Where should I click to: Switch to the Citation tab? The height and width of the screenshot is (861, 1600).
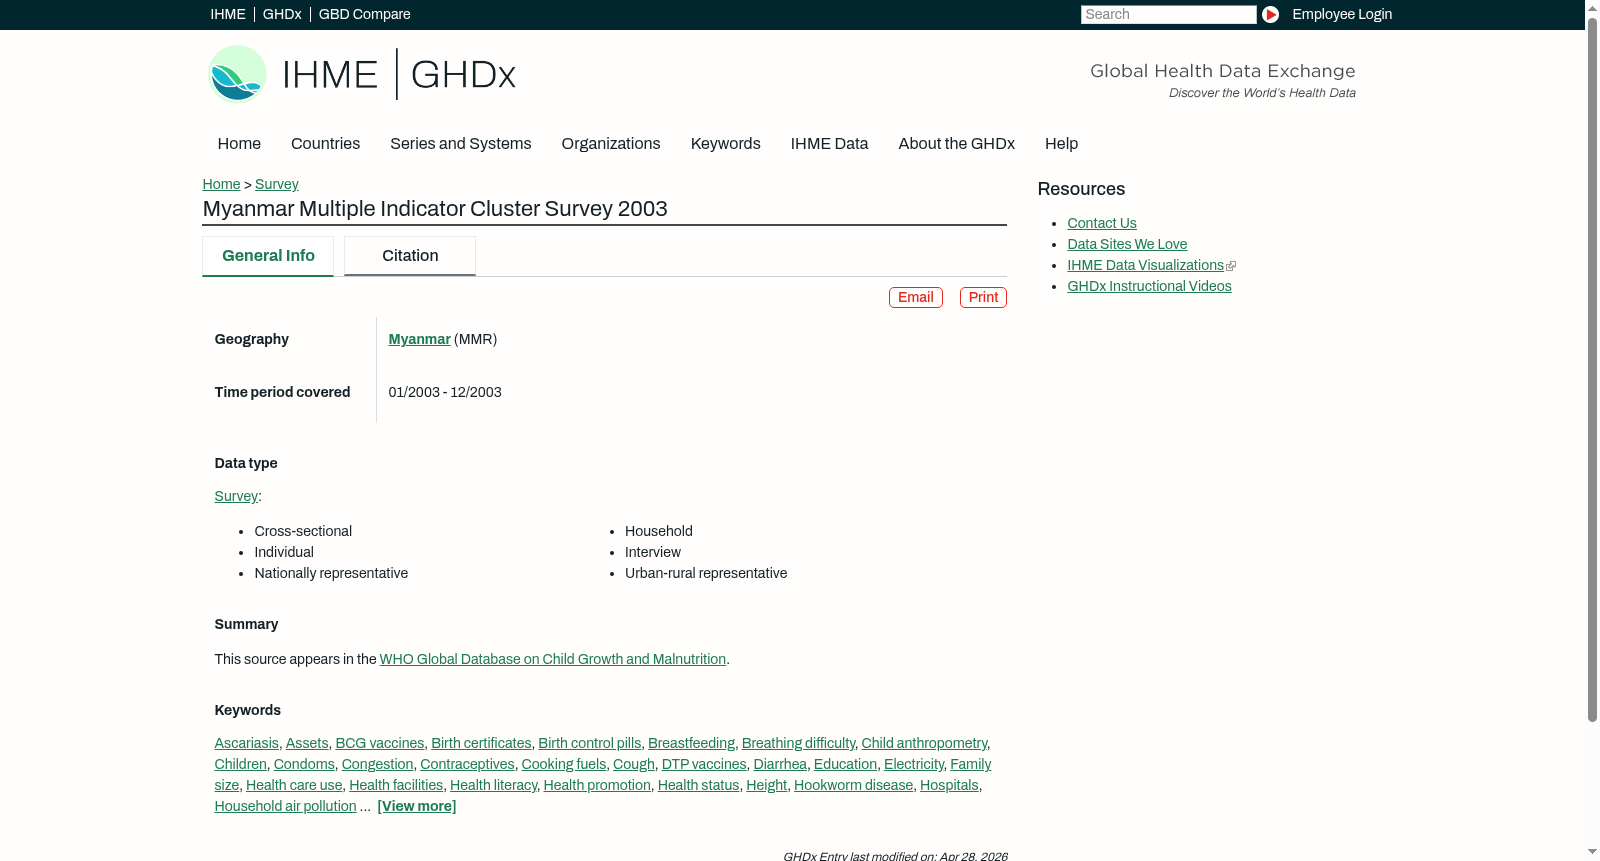click(410, 256)
